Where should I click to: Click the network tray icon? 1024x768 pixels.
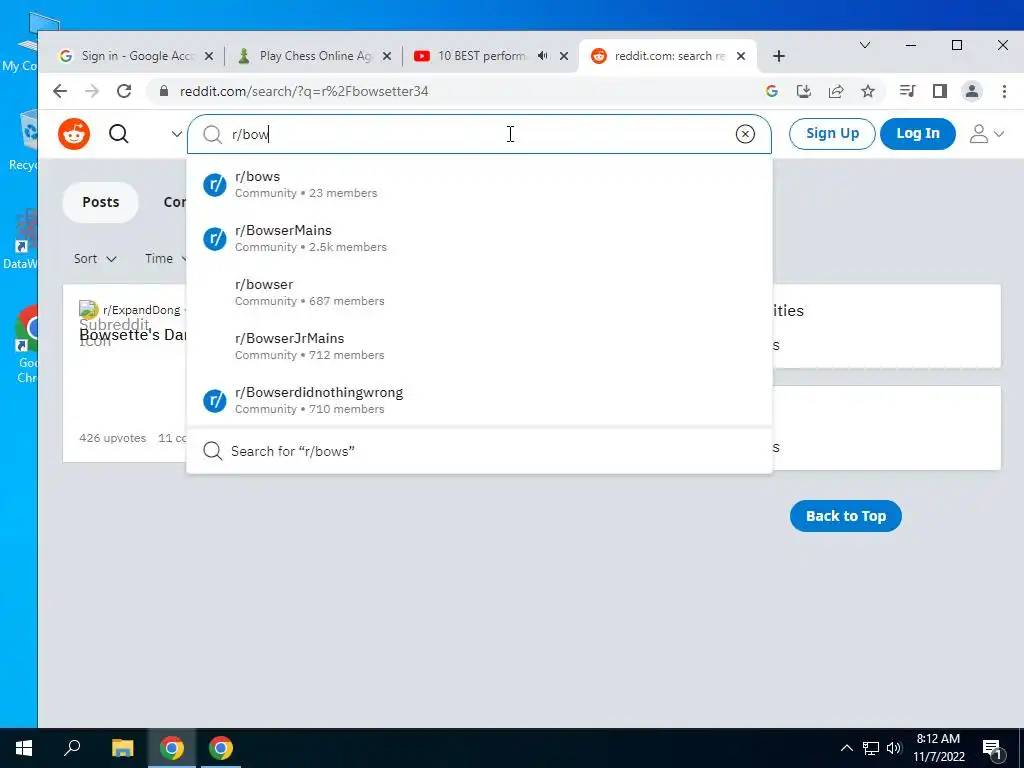[871, 748]
